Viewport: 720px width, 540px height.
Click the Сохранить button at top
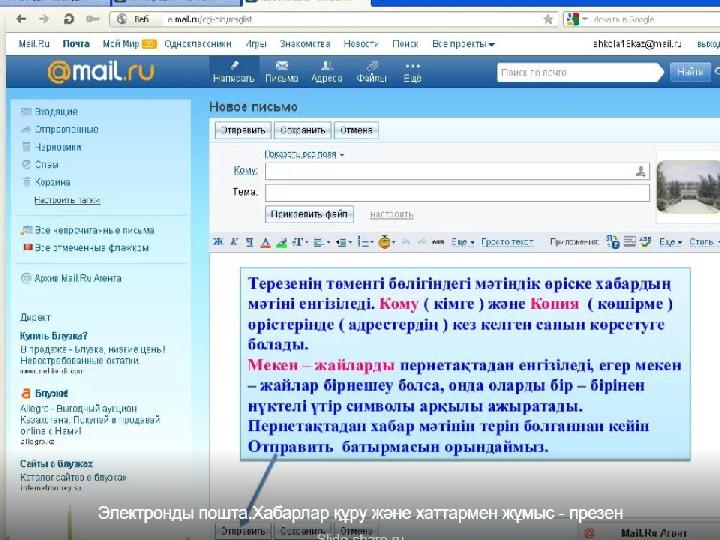(303, 130)
